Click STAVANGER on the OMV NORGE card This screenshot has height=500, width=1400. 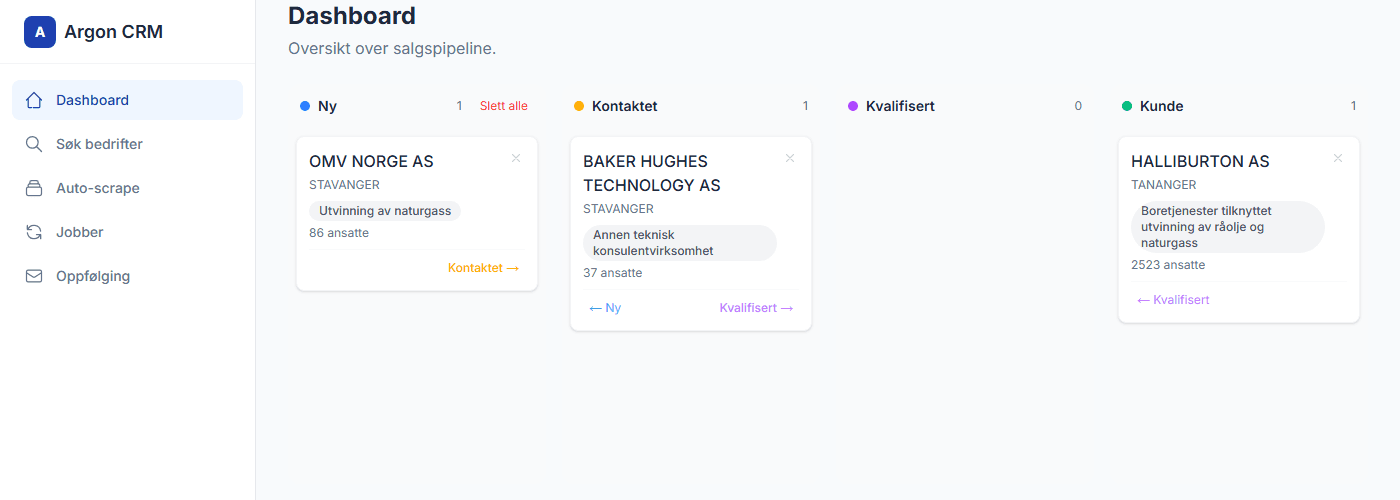pyautogui.click(x=345, y=185)
